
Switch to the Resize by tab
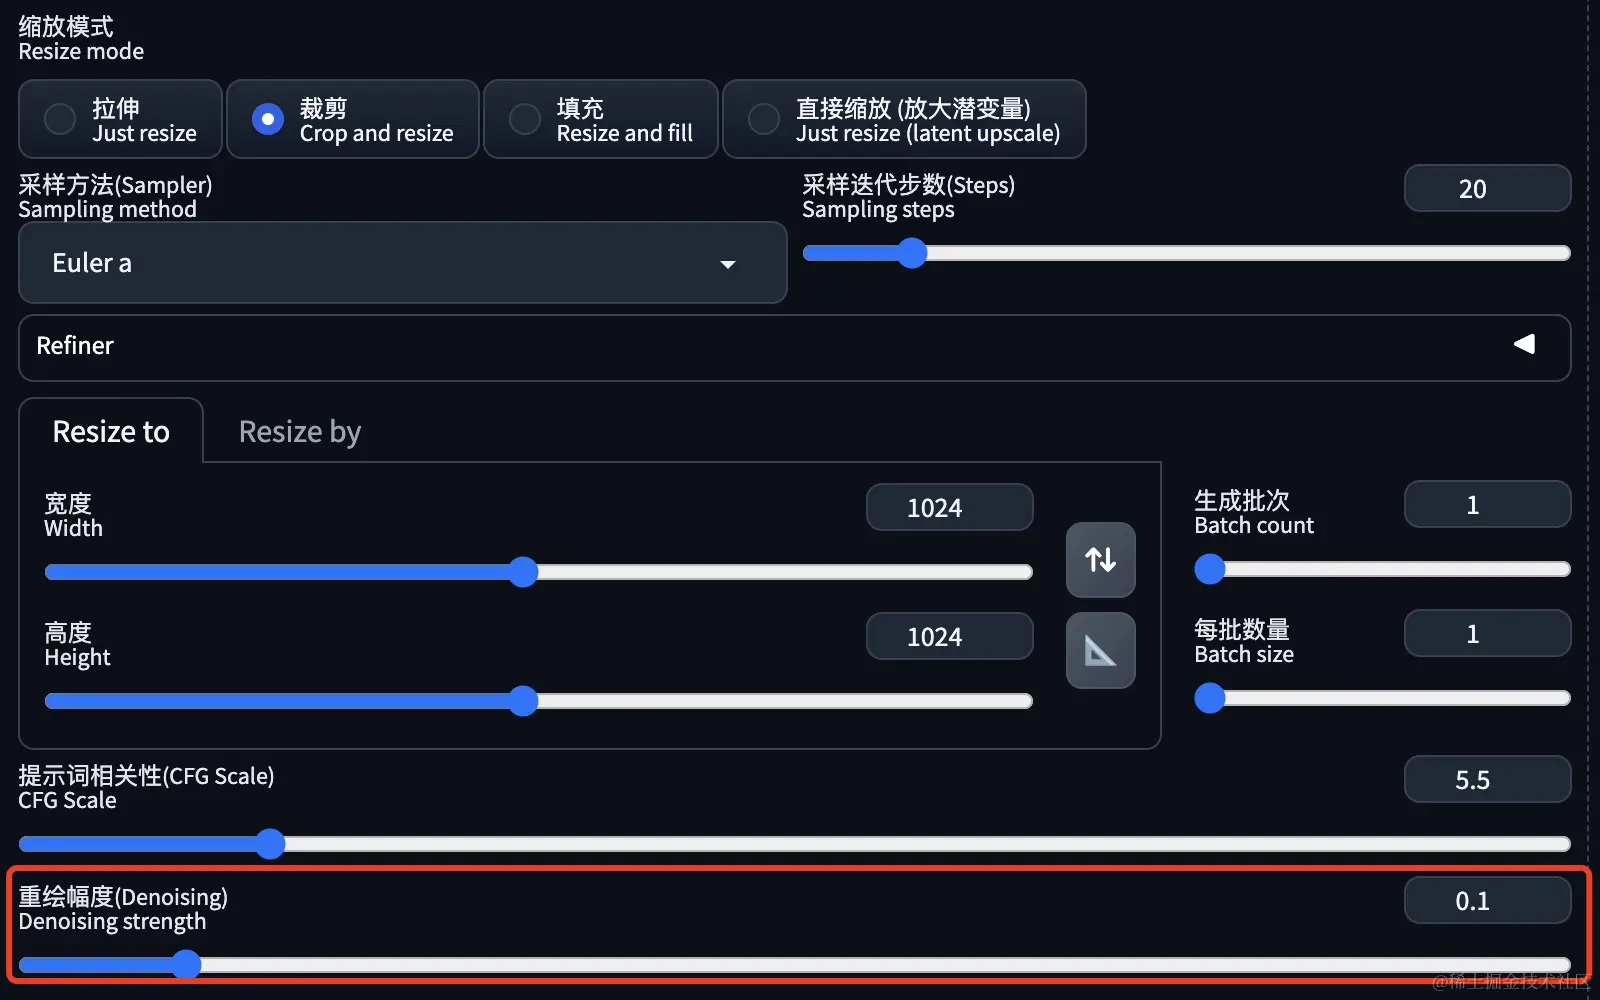[x=299, y=431]
